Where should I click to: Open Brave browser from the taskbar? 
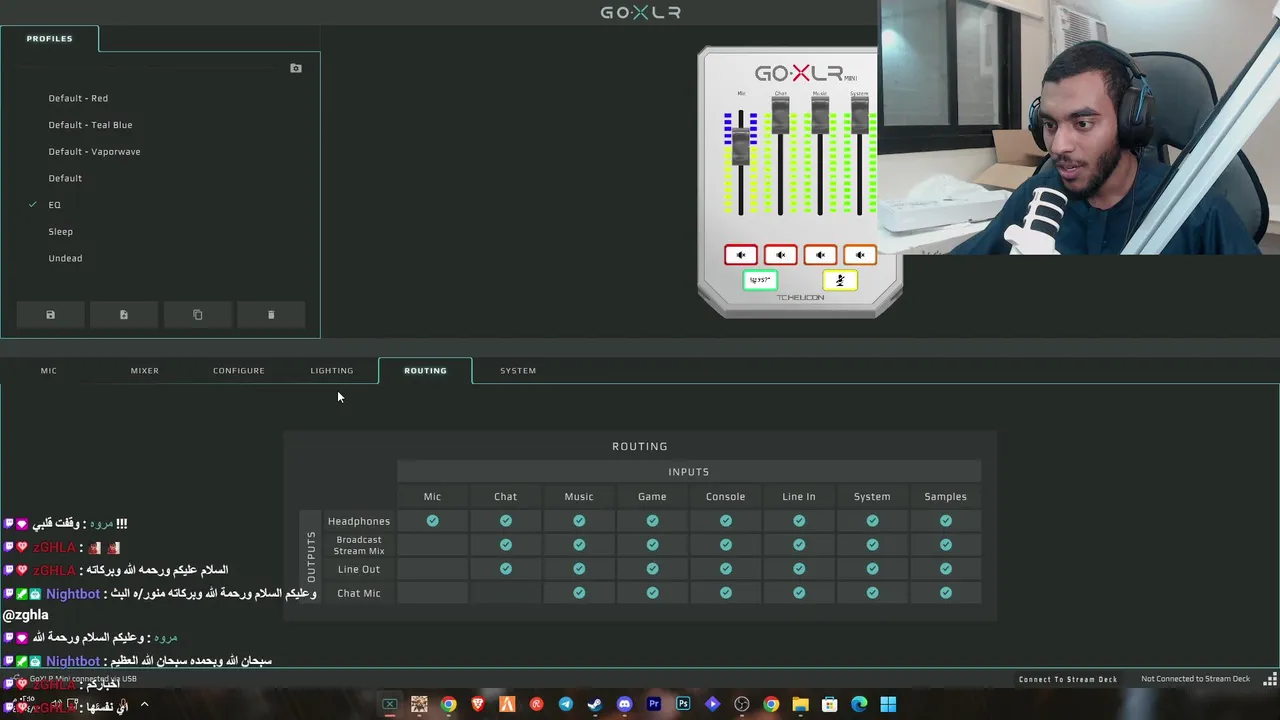[x=478, y=704]
